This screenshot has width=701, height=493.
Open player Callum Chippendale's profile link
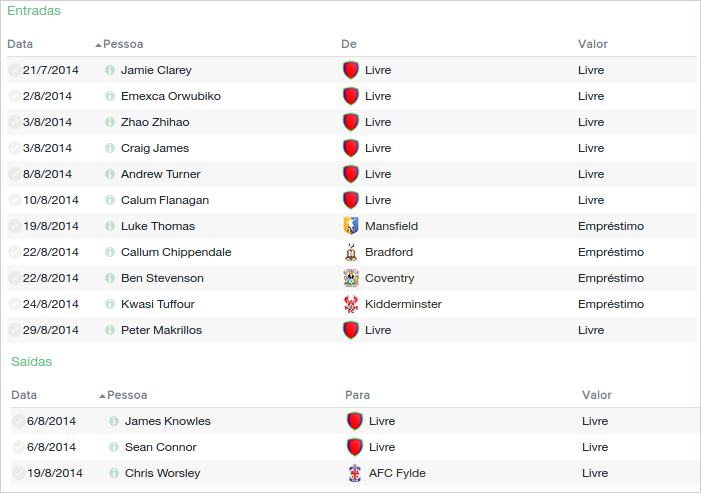click(176, 252)
